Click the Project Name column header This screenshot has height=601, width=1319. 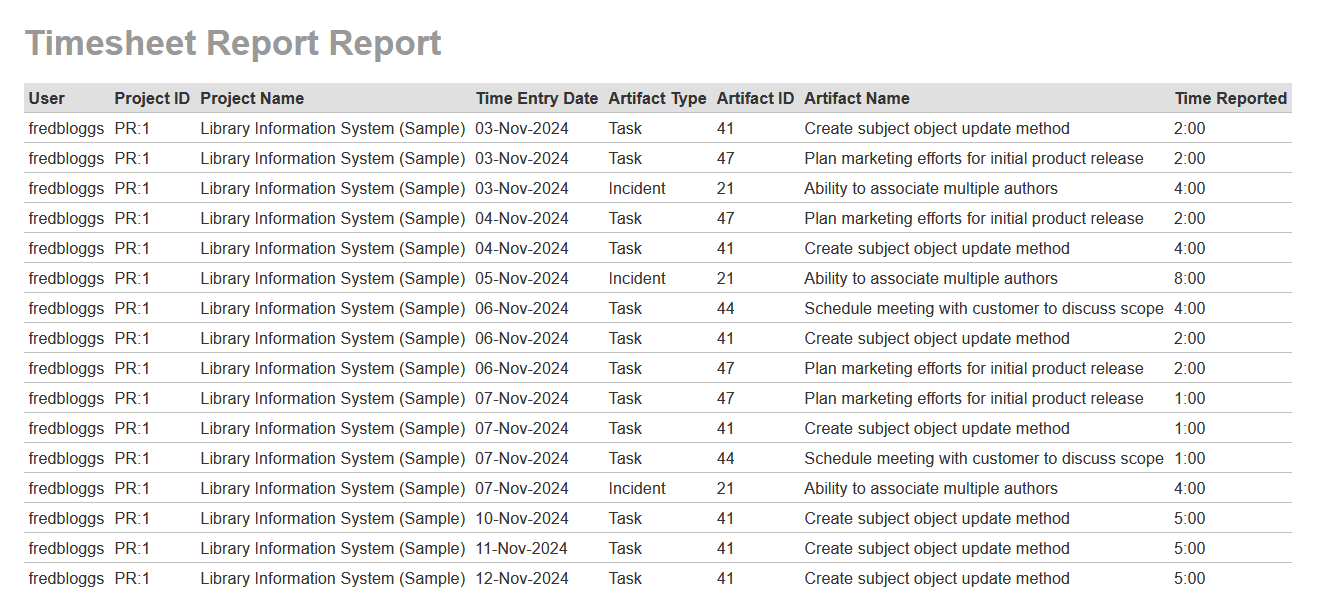pos(252,98)
